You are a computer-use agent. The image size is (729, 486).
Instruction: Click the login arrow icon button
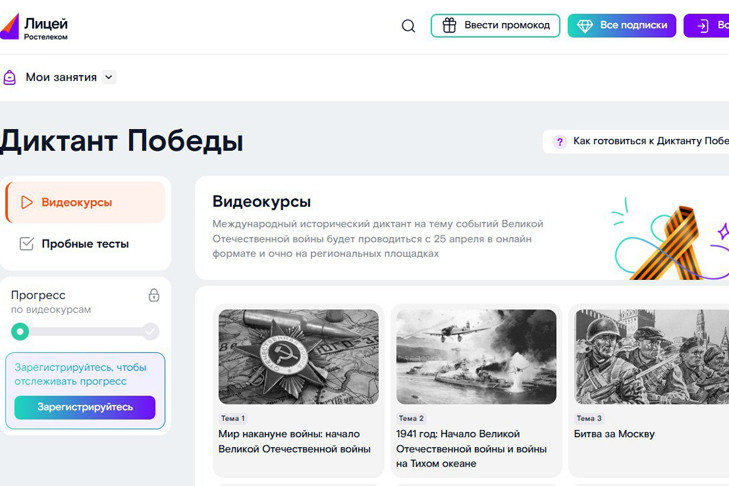pos(703,26)
